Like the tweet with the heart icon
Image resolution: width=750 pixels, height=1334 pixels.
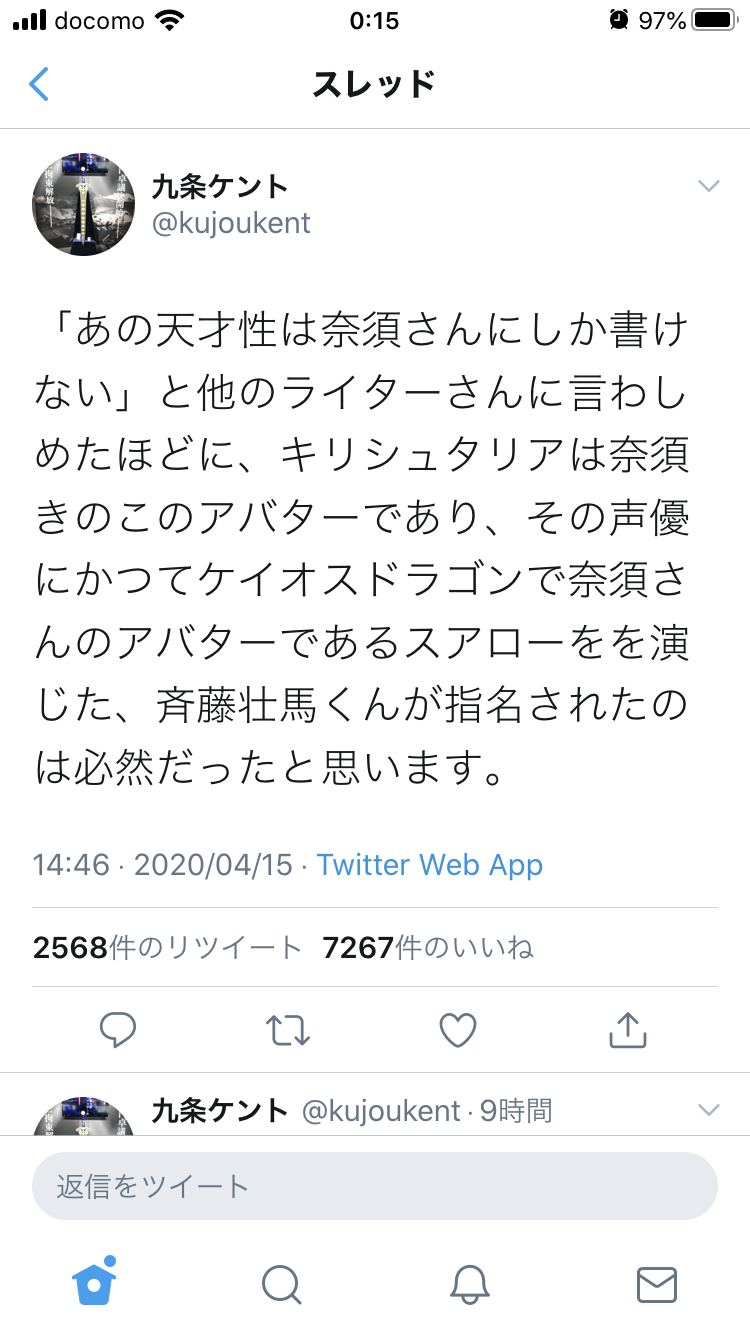pos(458,1029)
